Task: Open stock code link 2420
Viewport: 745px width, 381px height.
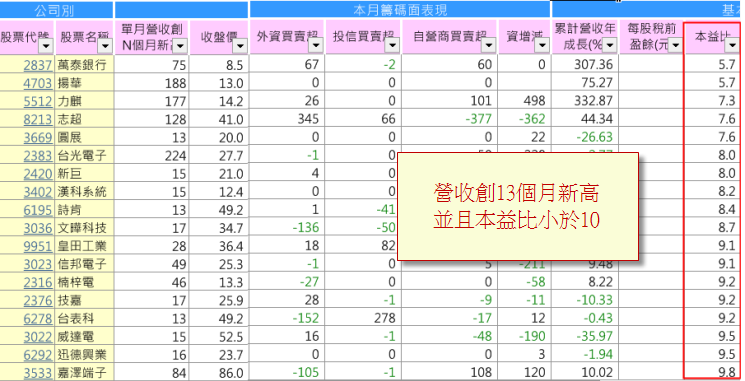Action: (x=38, y=173)
